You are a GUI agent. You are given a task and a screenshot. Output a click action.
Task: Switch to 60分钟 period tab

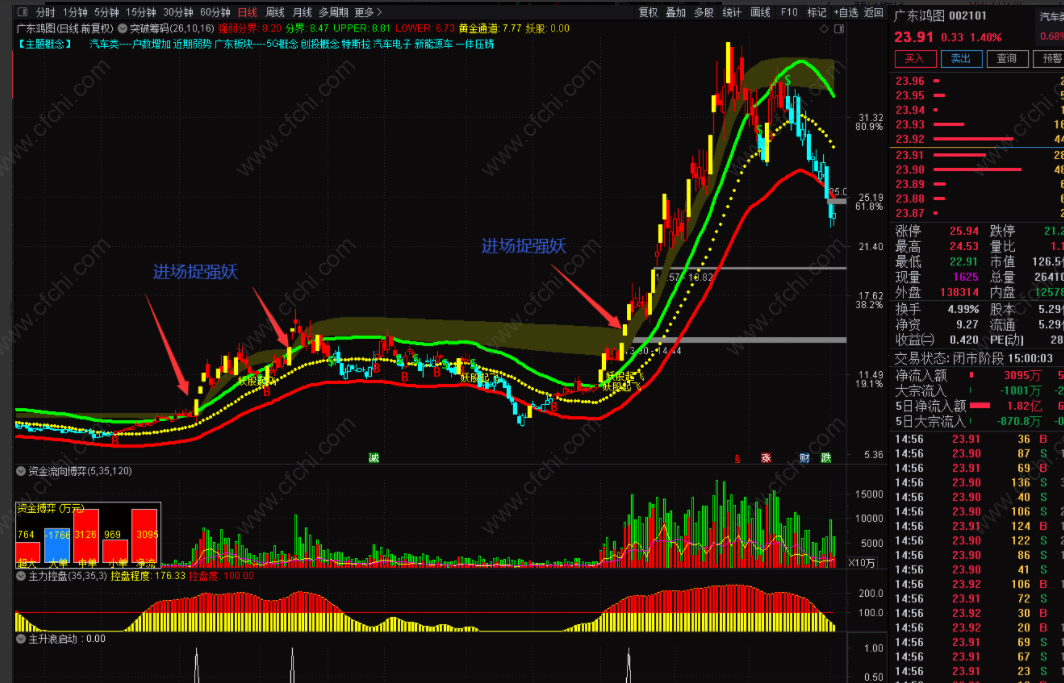[215, 12]
